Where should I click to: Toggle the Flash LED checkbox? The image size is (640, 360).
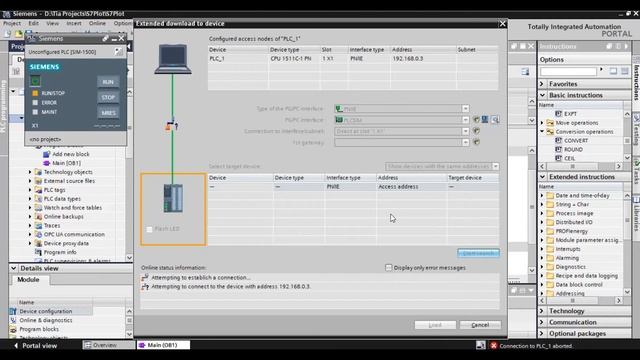[149, 229]
